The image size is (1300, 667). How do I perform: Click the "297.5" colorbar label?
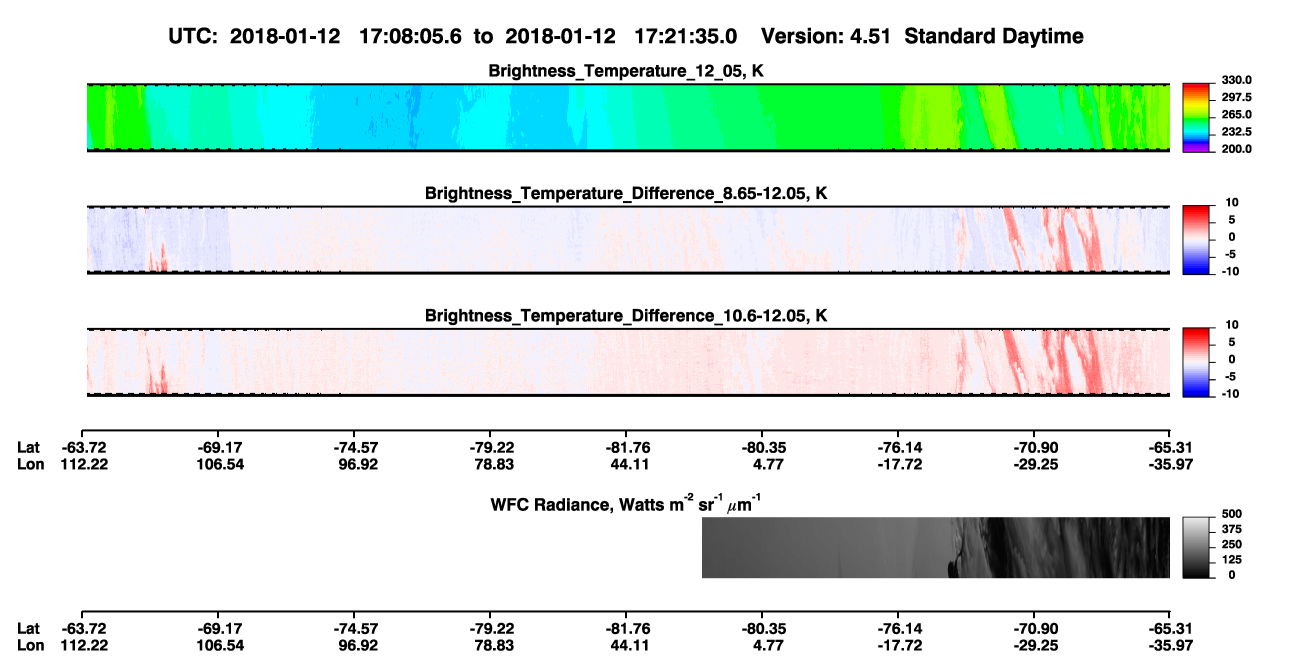pos(1237,97)
